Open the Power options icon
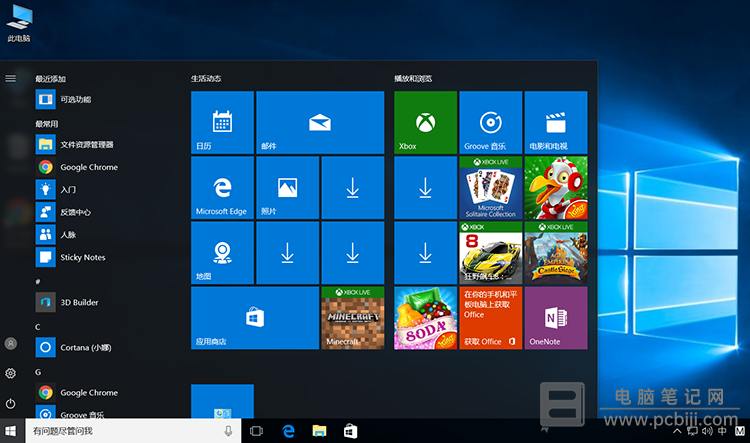Image resolution: width=750 pixels, height=443 pixels. tap(11, 404)
